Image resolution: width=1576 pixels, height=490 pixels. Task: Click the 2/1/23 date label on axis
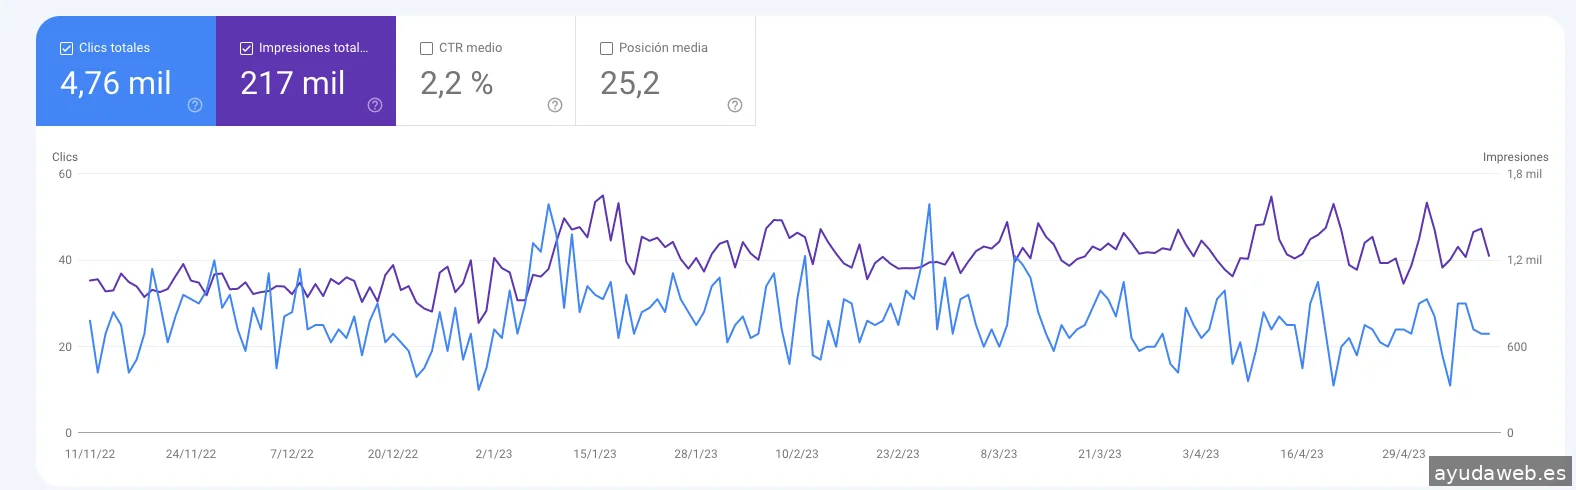coord(494,454)
